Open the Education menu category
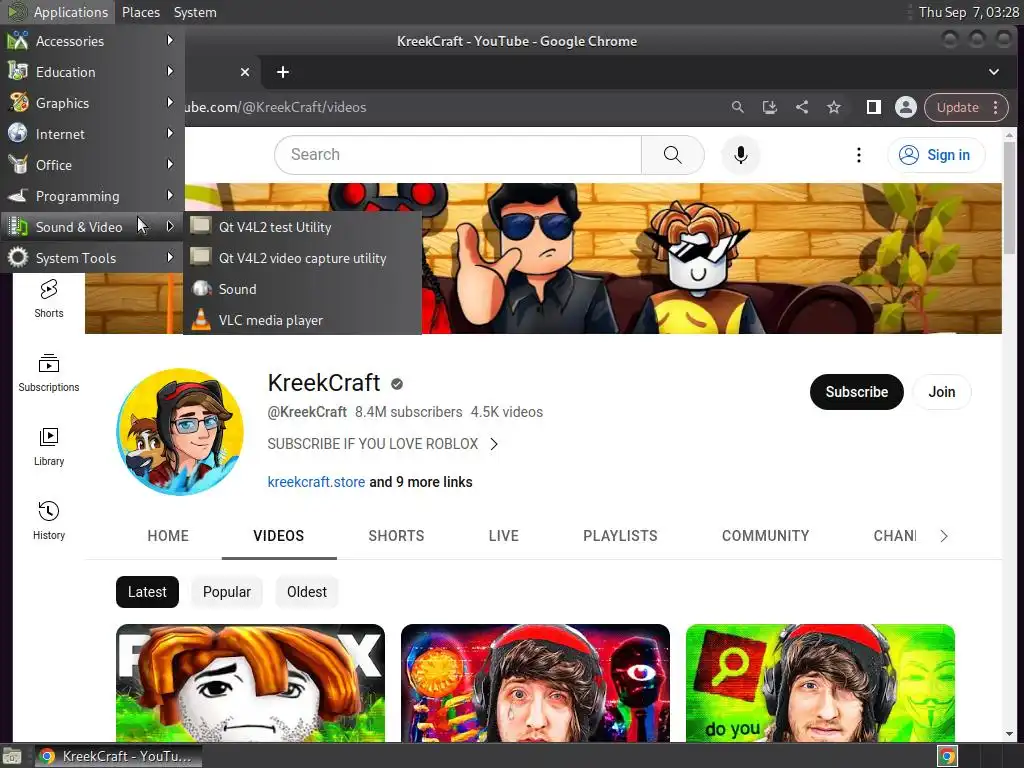 pos(92,72)
